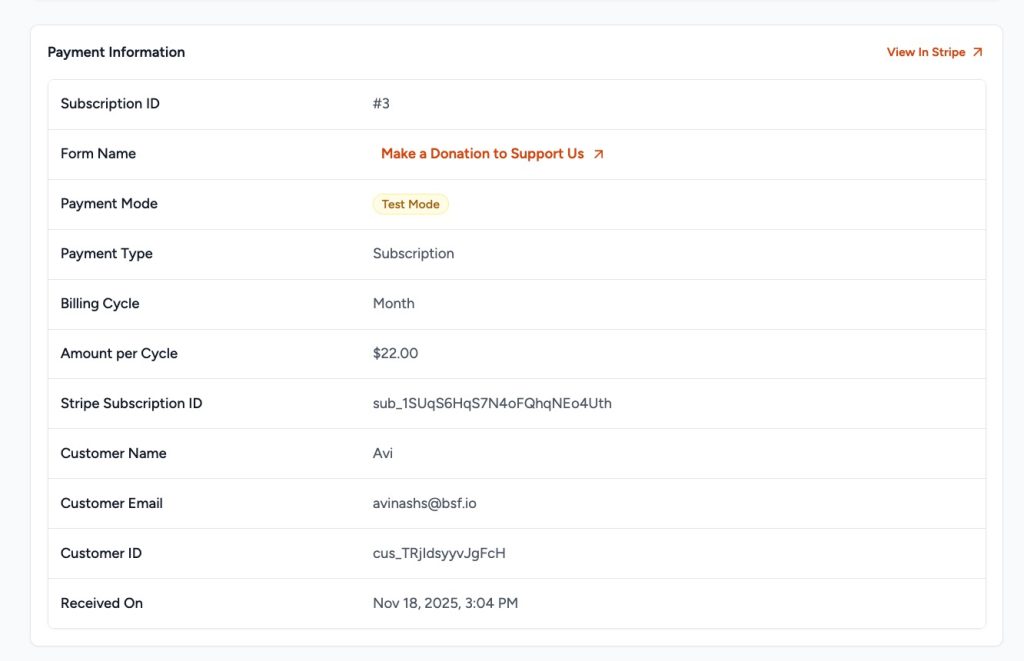Click the Test Mode badge
The height and width of the screenshot is (661, 1024).
410,204
